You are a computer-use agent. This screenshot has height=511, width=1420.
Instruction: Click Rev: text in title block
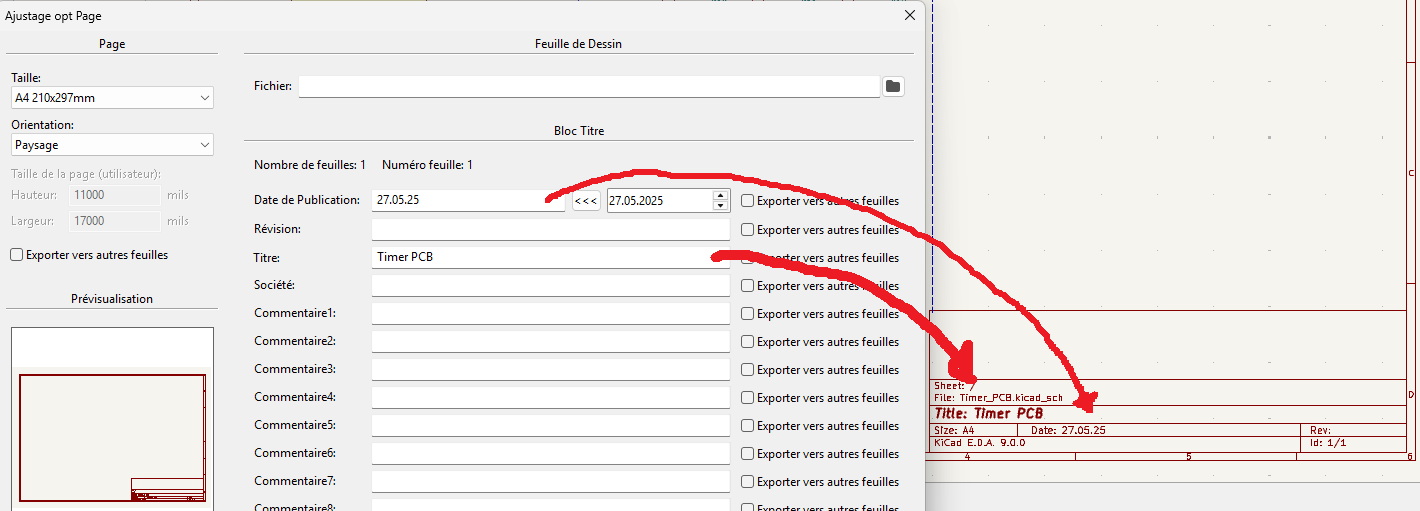(1320, 430)
